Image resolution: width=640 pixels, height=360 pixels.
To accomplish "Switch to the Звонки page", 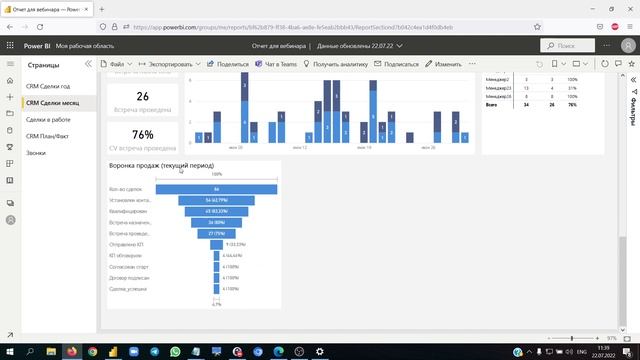I will 36,153.
